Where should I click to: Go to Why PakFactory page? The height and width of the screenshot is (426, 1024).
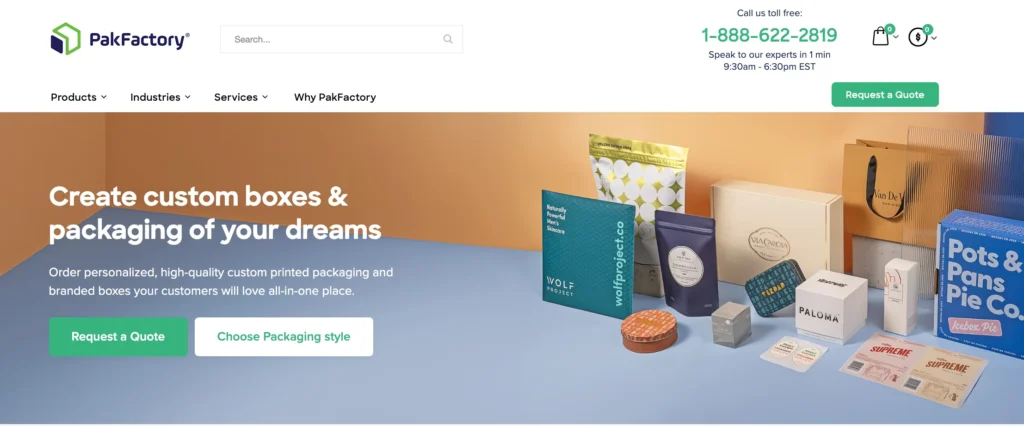click(334, 97)
